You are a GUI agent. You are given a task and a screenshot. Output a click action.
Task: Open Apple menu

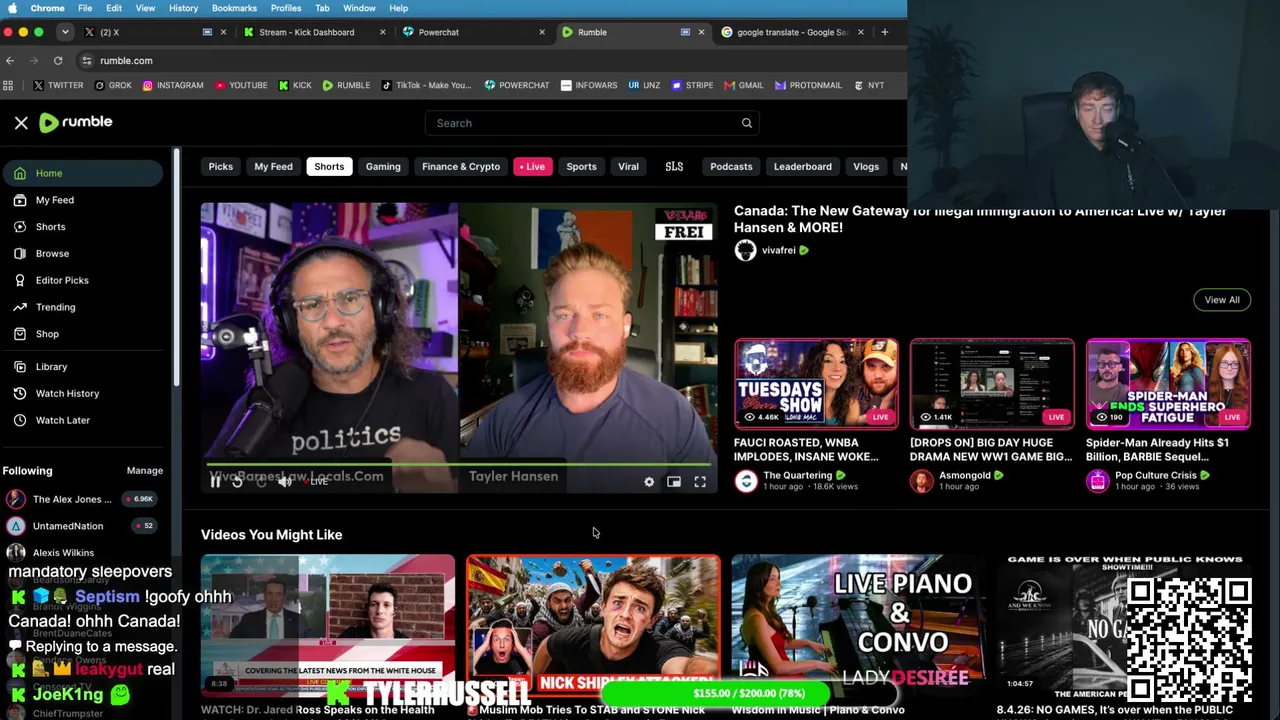click(13, 8)
